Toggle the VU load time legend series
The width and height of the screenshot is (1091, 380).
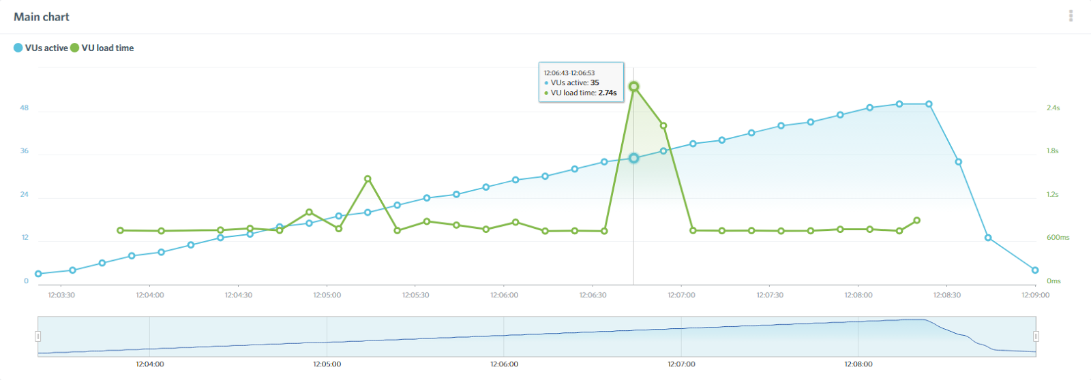tap(102, 48)
